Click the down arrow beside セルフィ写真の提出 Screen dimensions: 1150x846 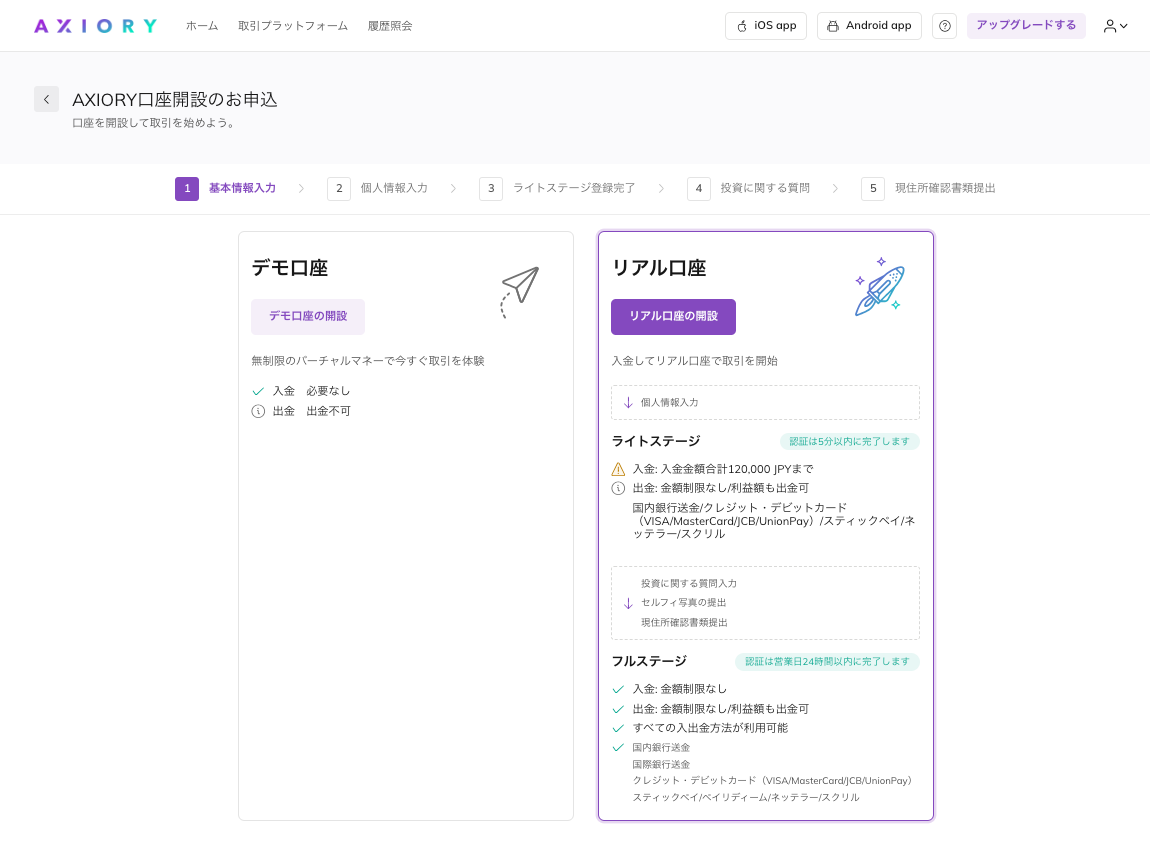[628, 603]
